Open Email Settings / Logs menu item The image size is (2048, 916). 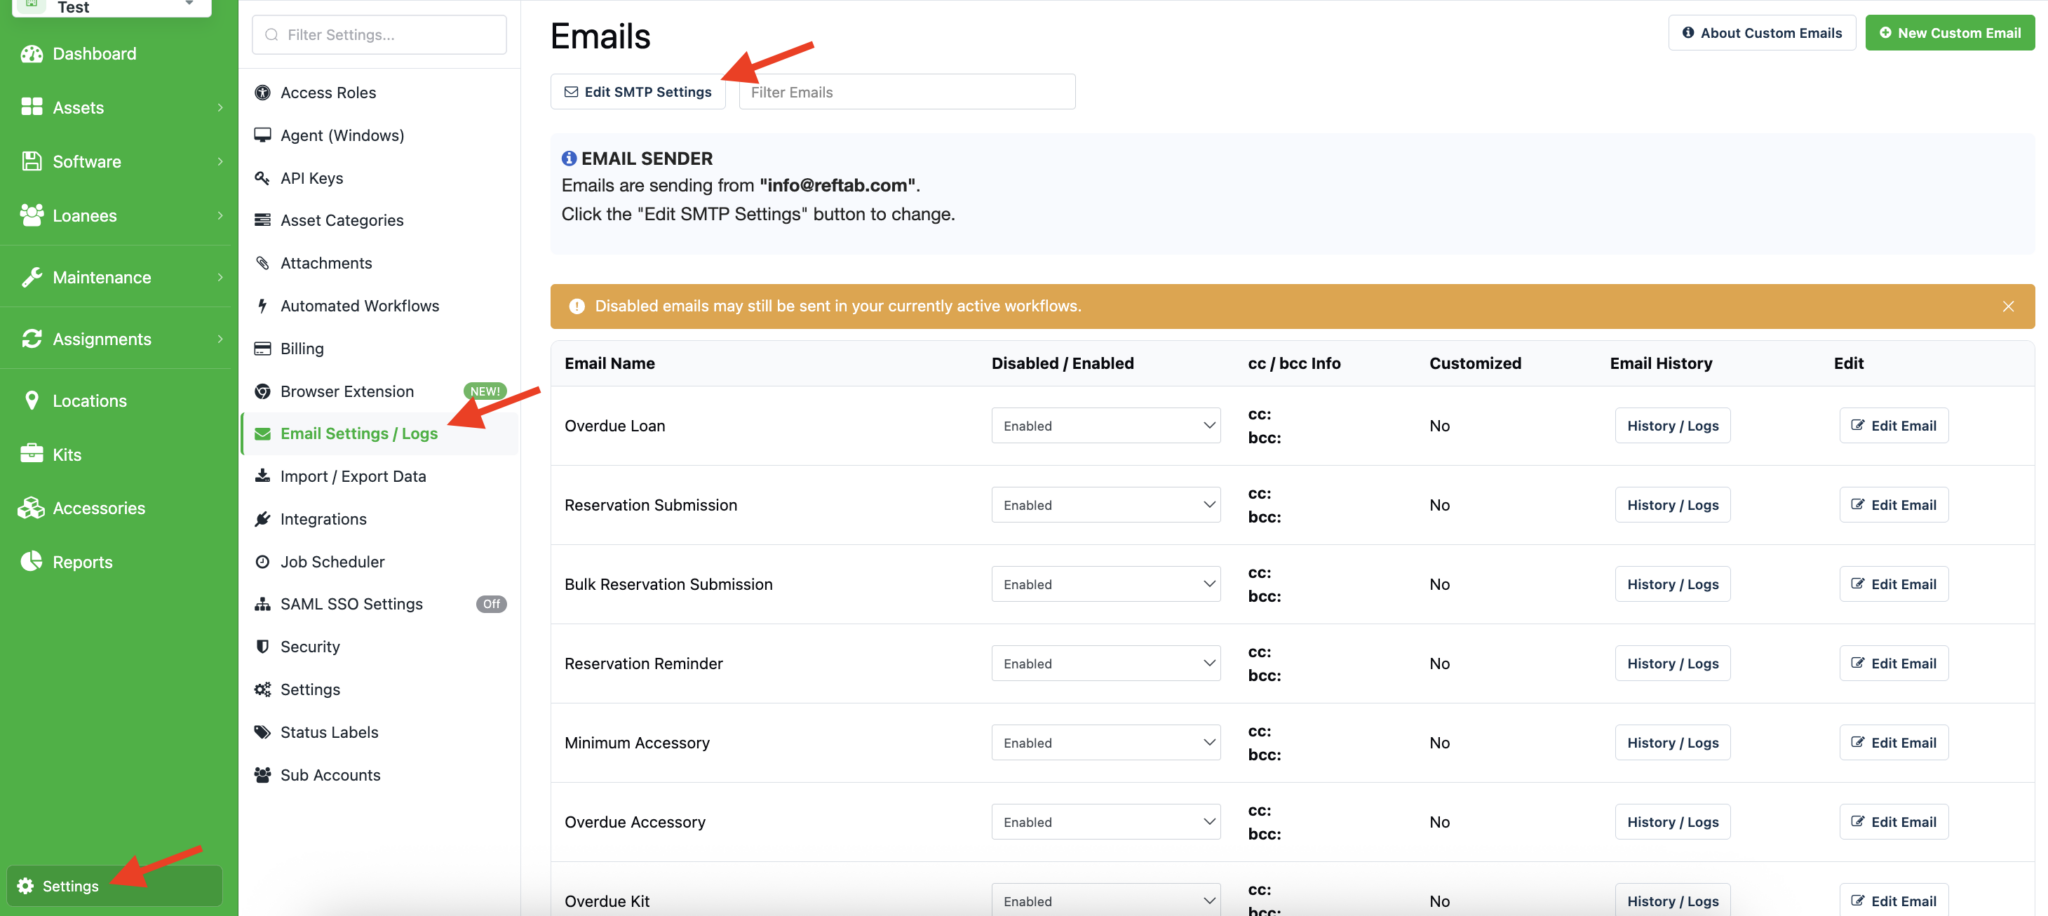(380, 433)
